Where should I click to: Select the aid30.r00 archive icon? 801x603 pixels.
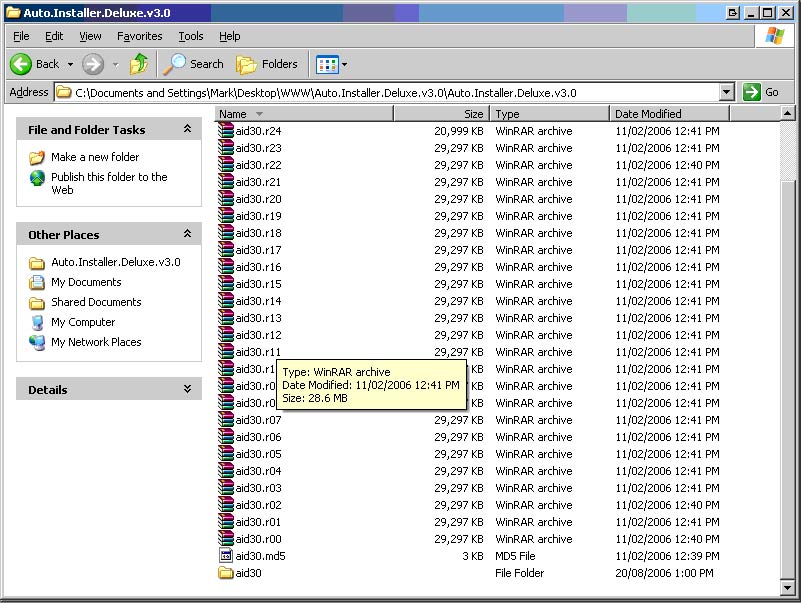point(226,539)
